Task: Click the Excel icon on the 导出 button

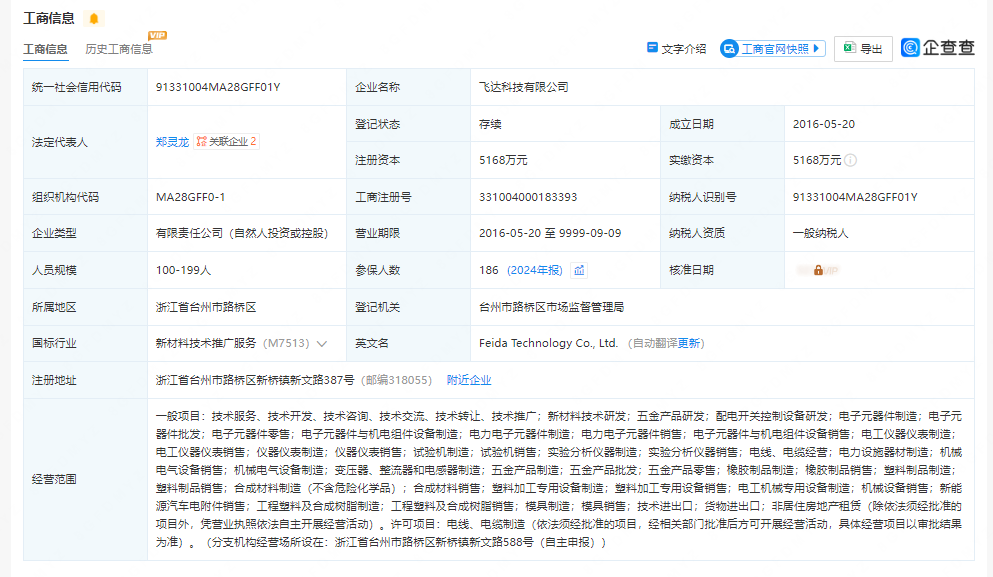Action: point(848,48)
